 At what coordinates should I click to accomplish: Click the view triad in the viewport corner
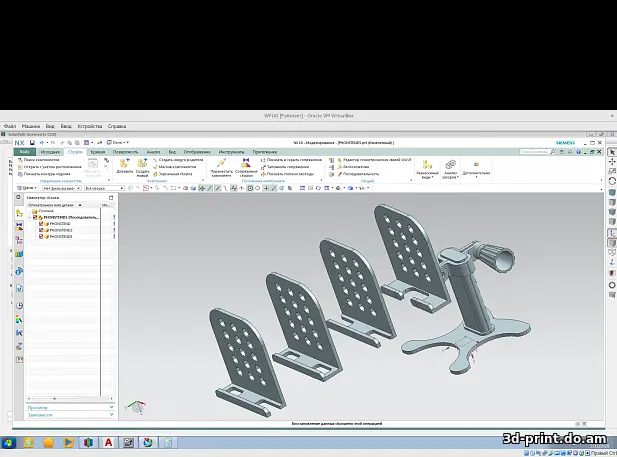[135, 409]
